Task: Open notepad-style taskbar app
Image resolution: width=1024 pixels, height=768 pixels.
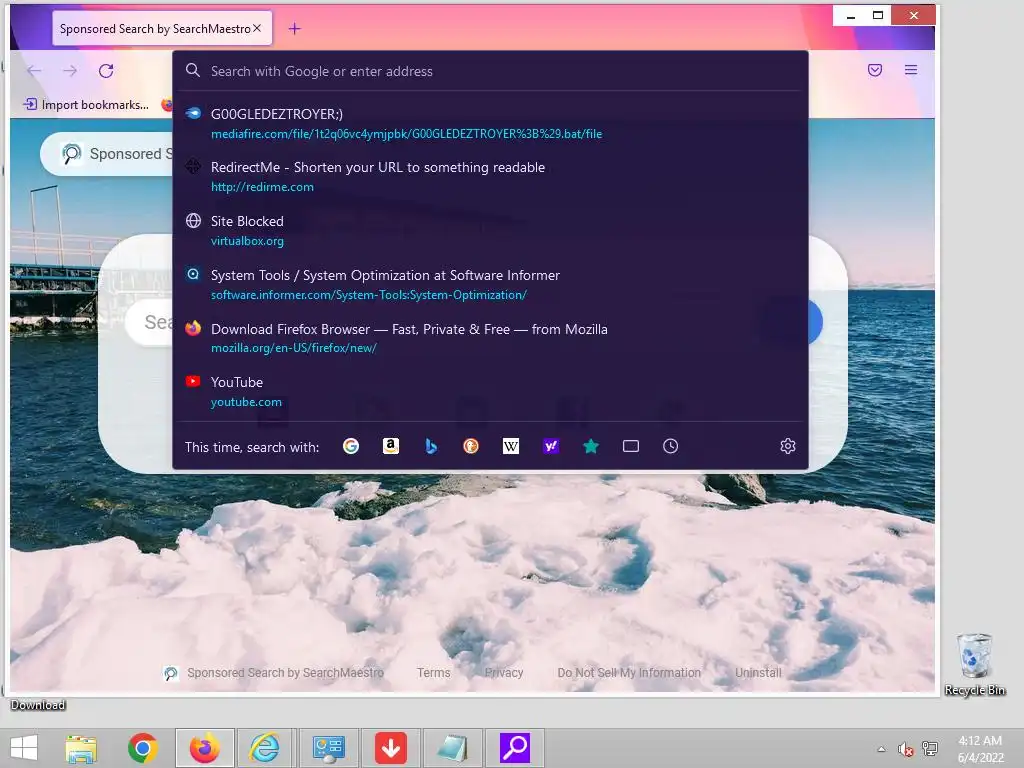Action: tap(453, 748)
